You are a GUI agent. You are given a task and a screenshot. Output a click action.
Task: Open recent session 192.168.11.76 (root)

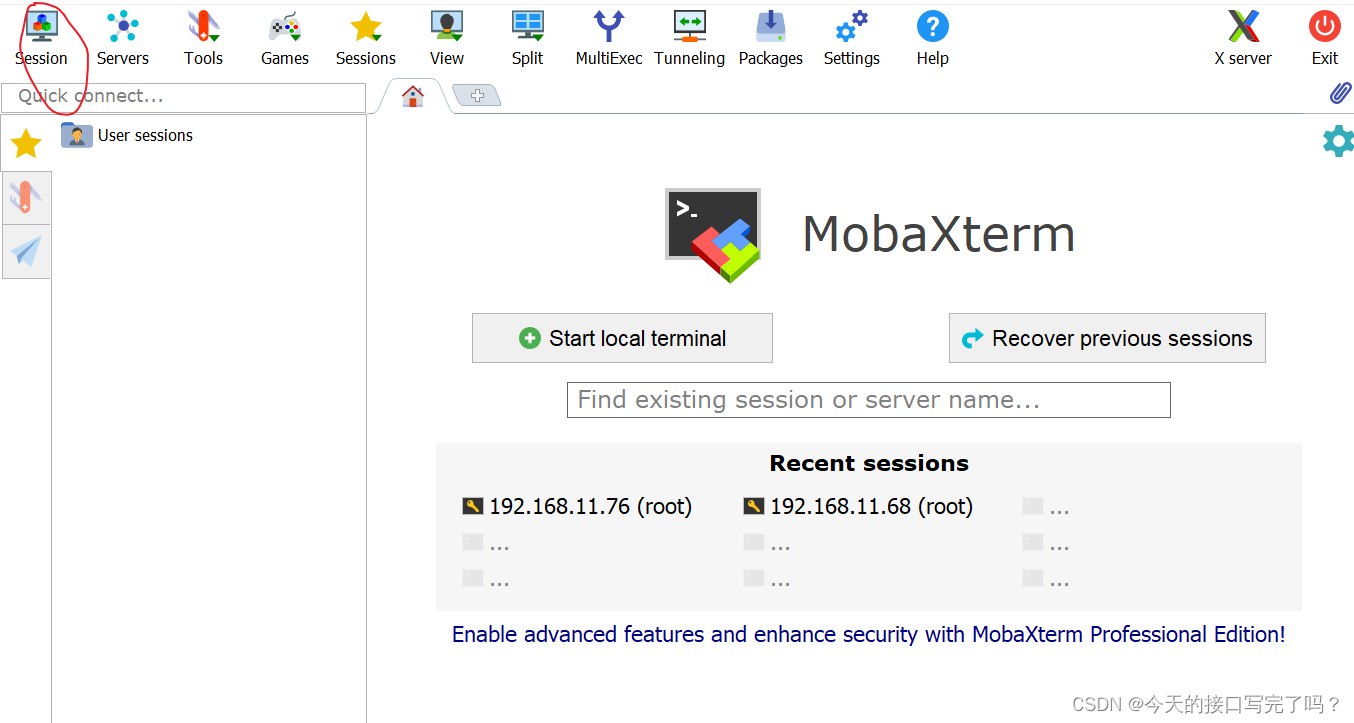click(590, 506)
